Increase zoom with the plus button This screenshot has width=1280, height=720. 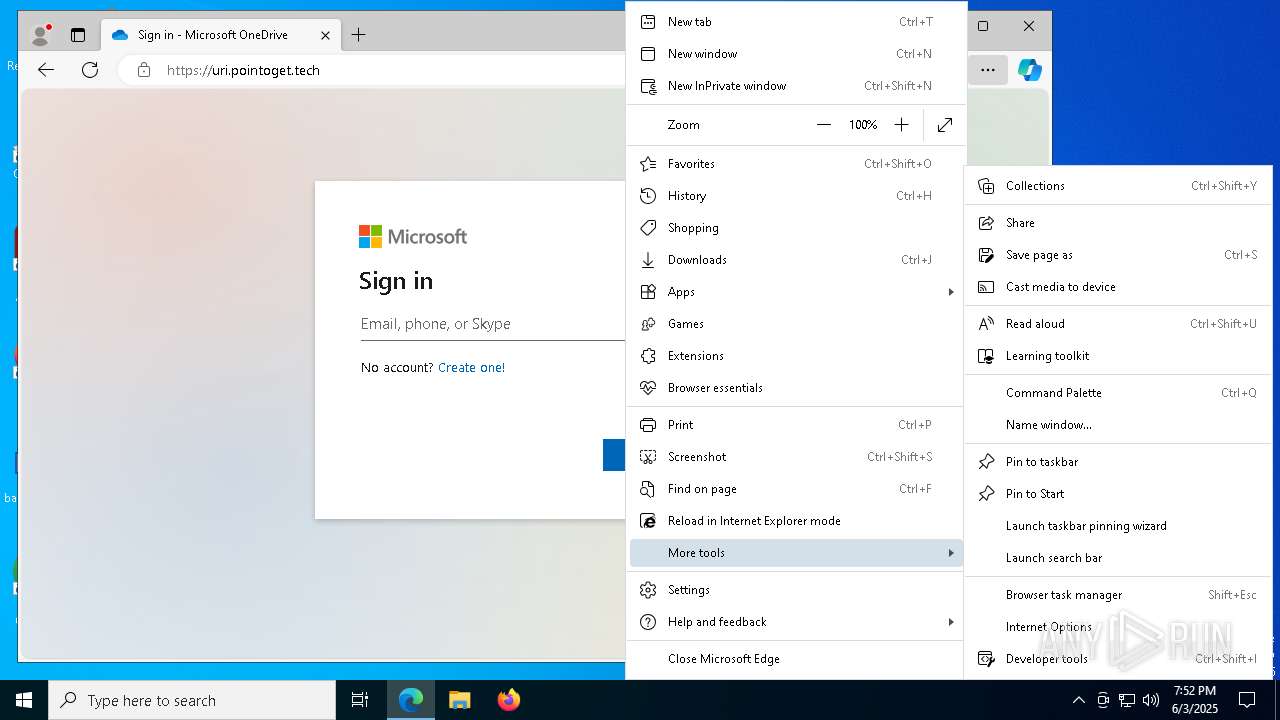pos(901,124)
